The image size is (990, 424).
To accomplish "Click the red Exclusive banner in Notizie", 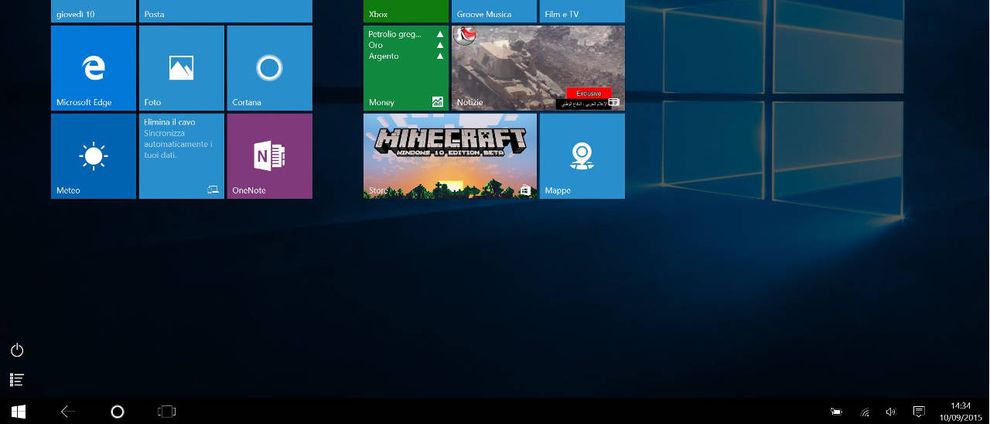I will [x=589, y=93].
